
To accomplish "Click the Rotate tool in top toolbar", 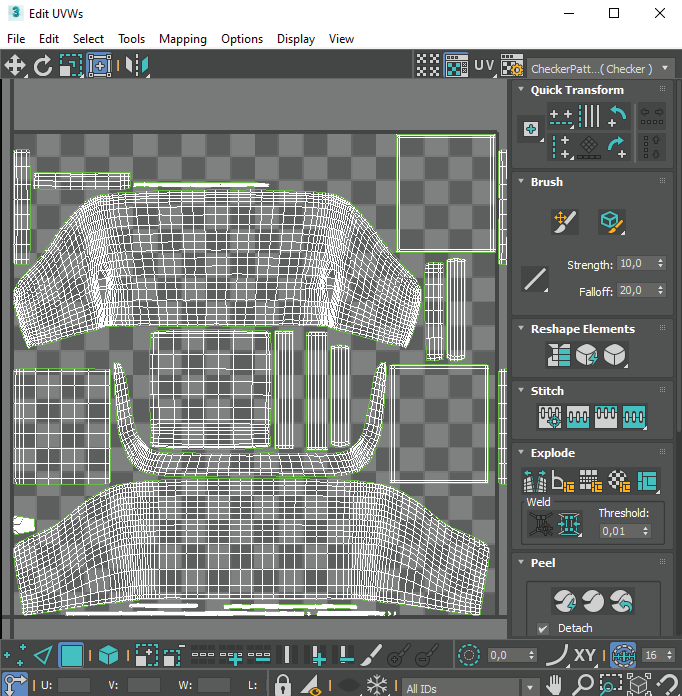I will tap(43, 66).
